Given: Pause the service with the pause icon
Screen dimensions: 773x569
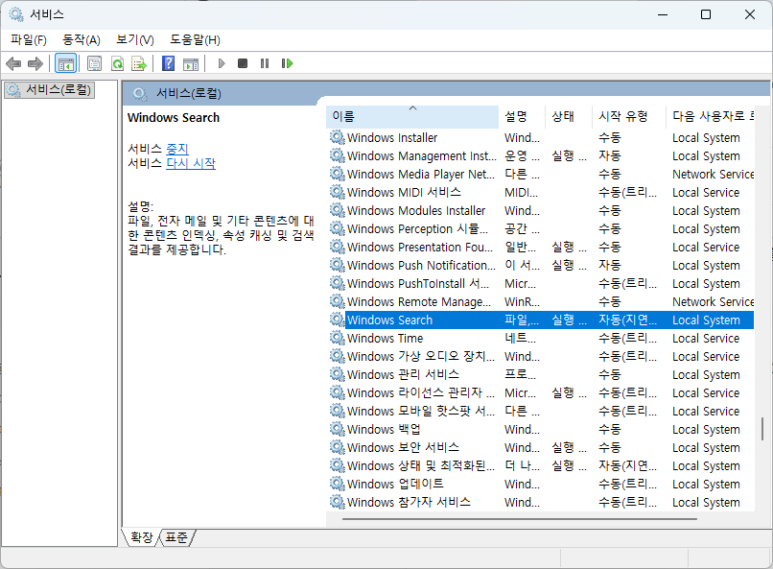Looking at the screenshot, I should (265, 64).
